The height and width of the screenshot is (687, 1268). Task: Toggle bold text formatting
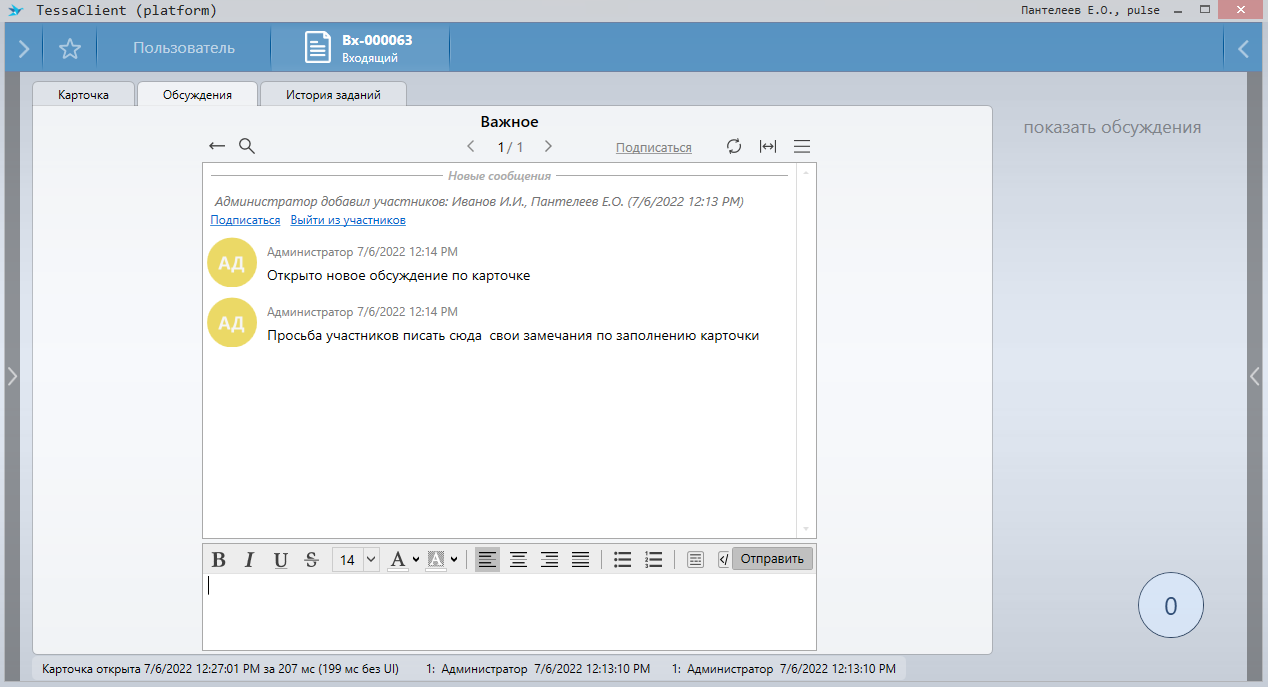tap(219, 560)
